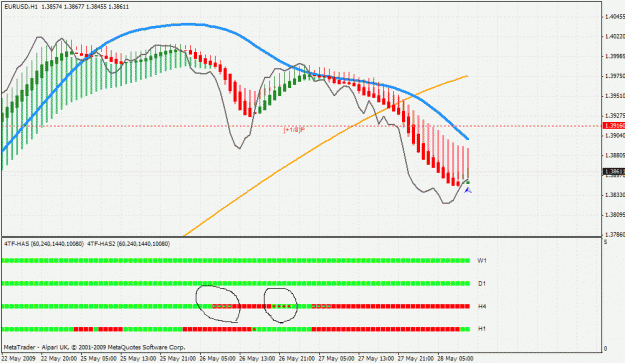
Task: Click the 28 May 05:00 time label
Action: (x=455, y=358)
